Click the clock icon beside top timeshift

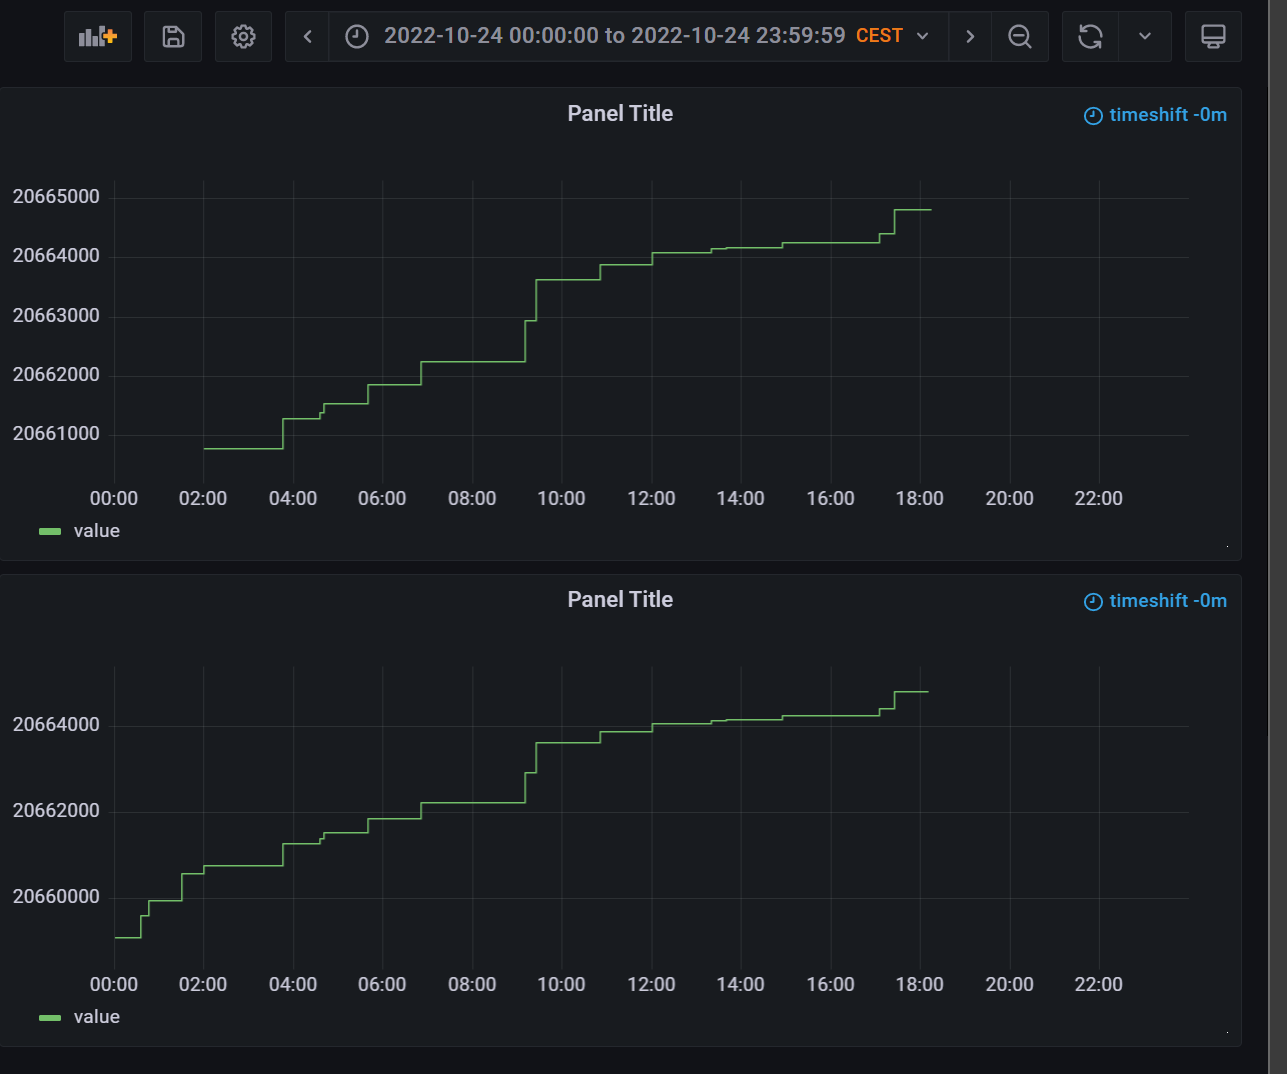1093,116
